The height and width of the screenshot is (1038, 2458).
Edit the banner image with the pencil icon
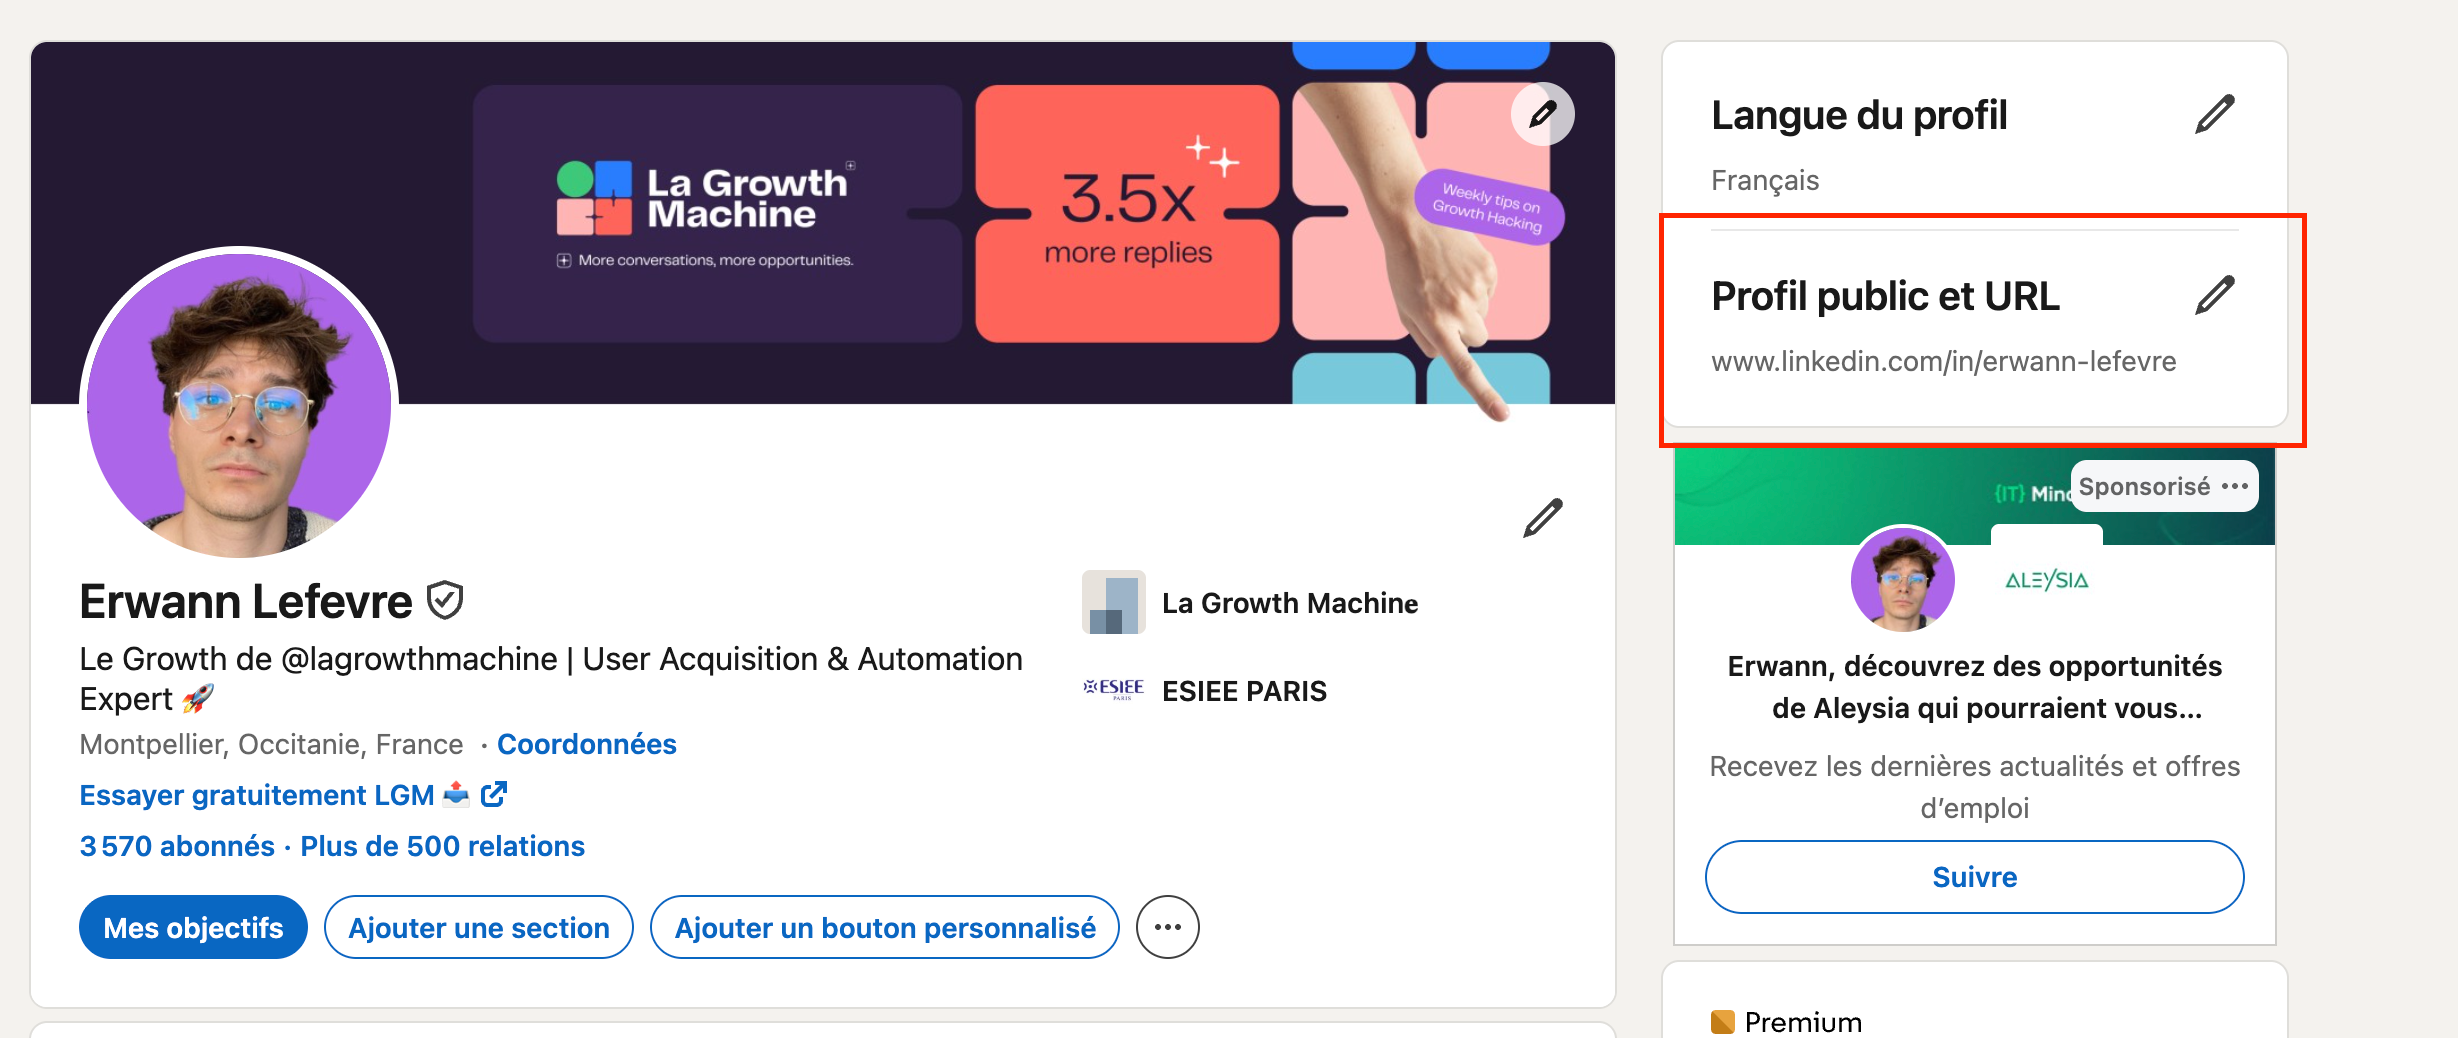pyautogui.click(x=1541, y=114)
